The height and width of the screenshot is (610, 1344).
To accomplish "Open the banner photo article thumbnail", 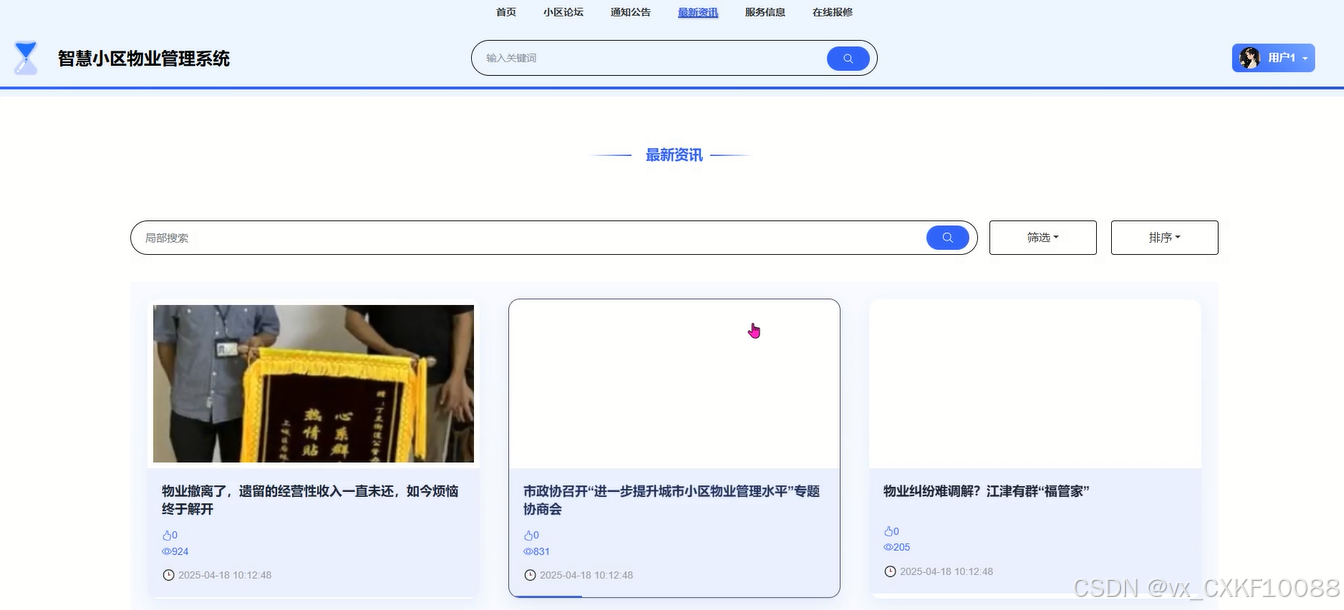I will click(x=313, y=384).
